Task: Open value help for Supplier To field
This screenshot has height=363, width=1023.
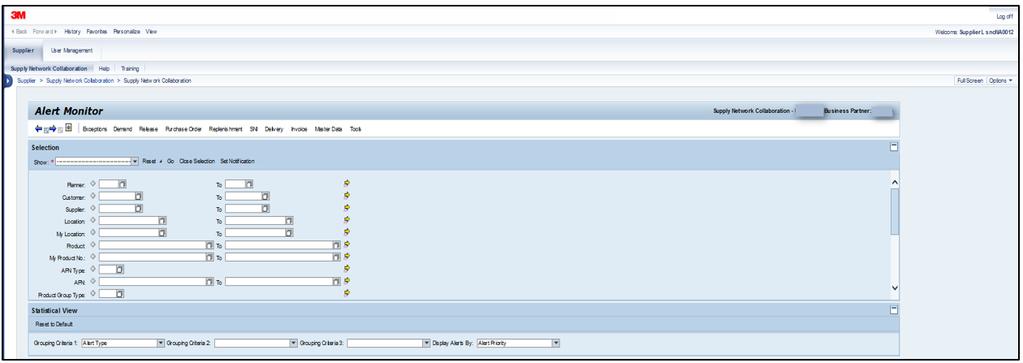Action: tap(266, 208)
